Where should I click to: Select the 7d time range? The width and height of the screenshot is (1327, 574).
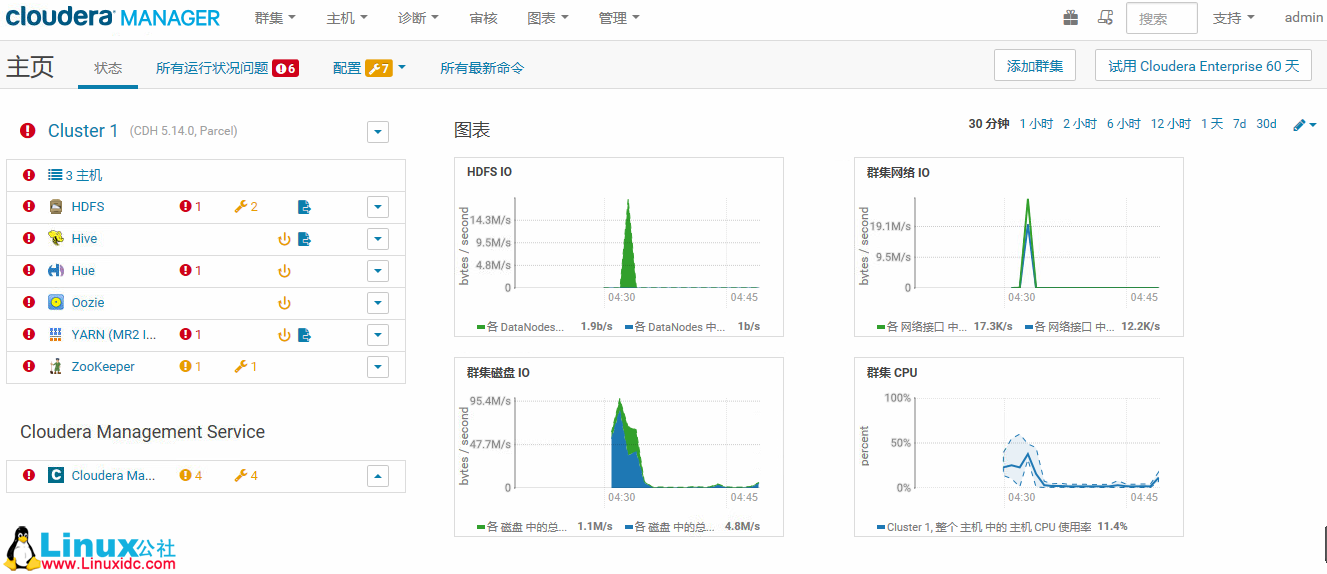(1239, 124)
